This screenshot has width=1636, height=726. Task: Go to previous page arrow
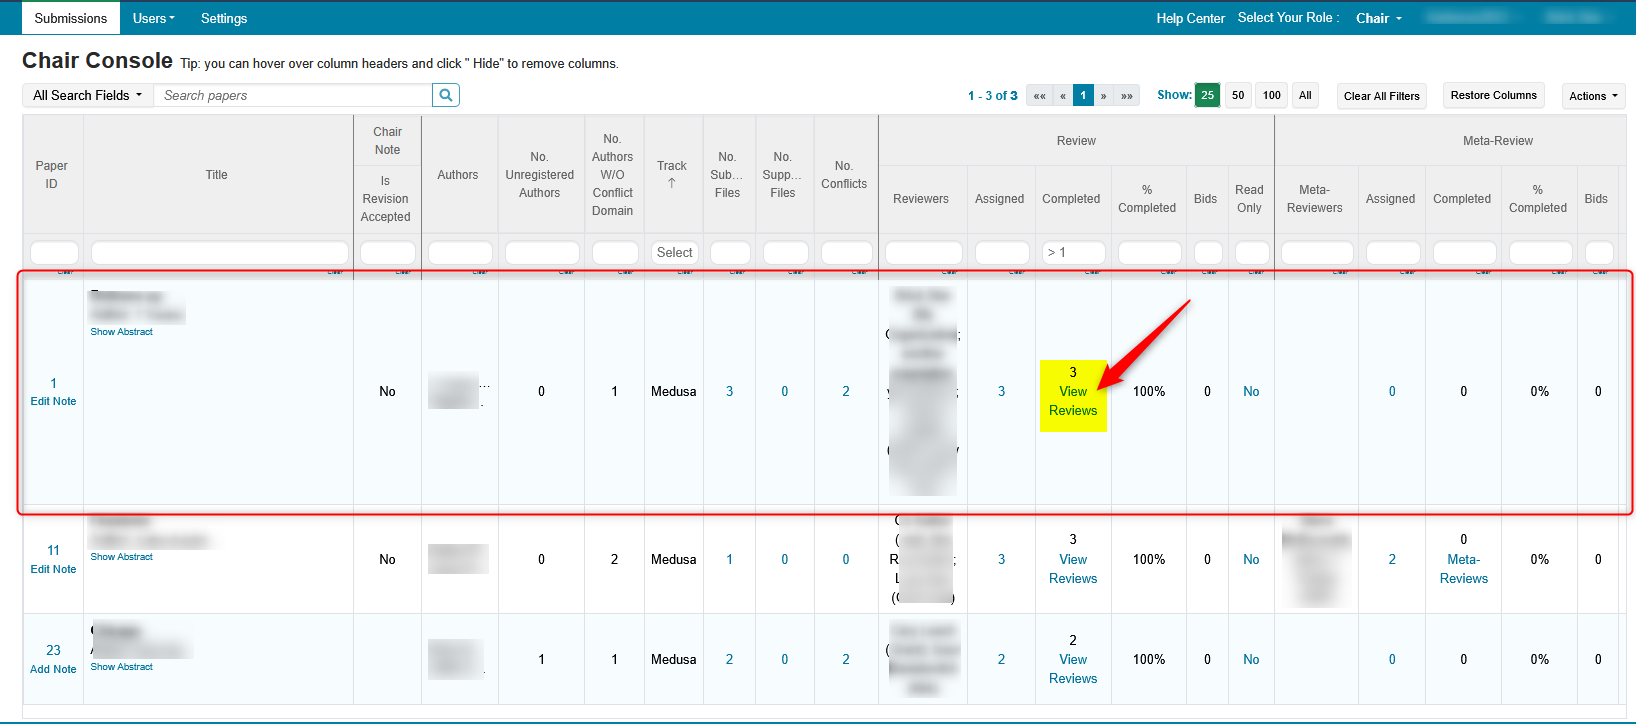1062,96
